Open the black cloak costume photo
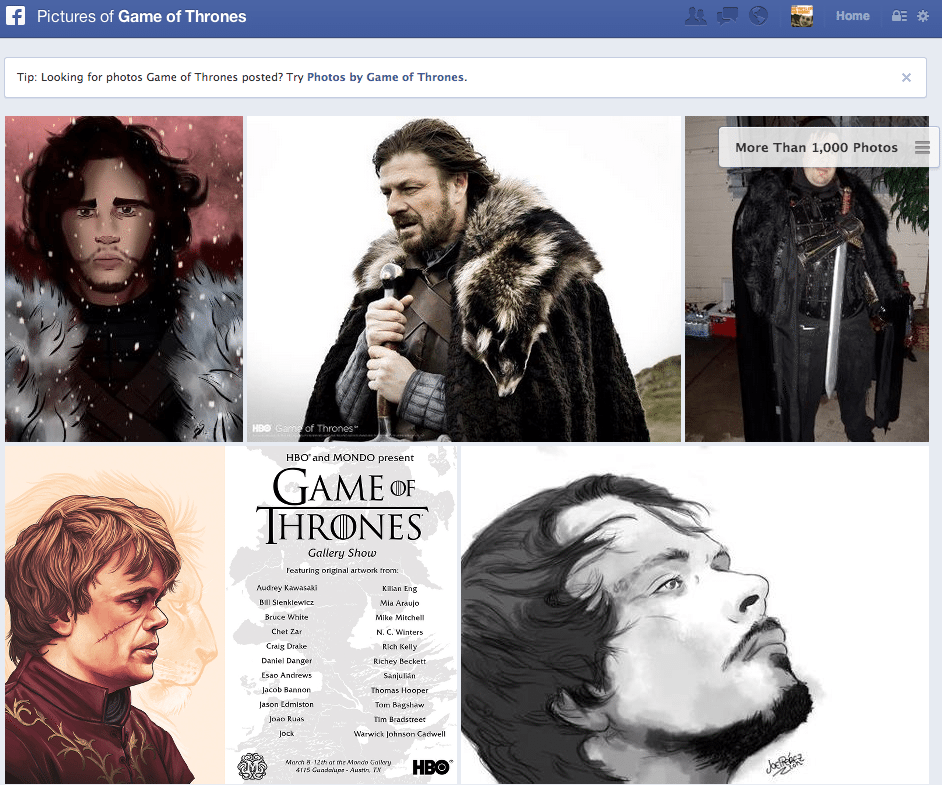The height and width of the screenshot is (785, 942). [807, 279]
